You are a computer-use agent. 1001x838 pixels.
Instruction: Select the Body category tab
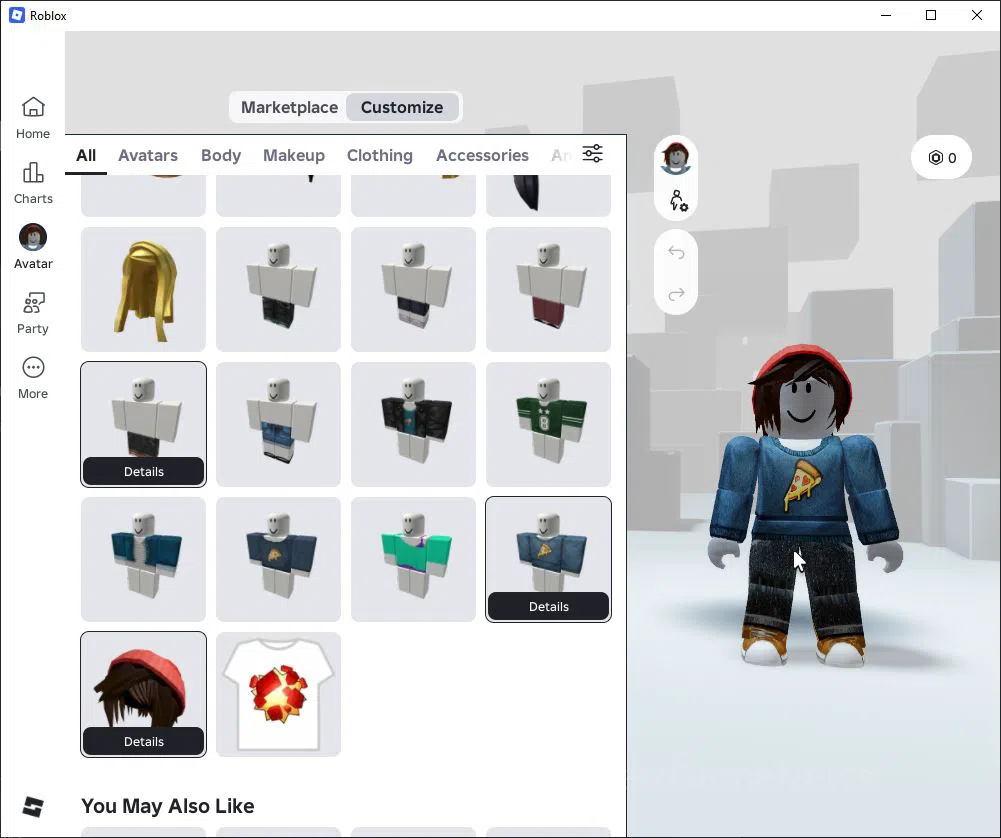point(221,155)
